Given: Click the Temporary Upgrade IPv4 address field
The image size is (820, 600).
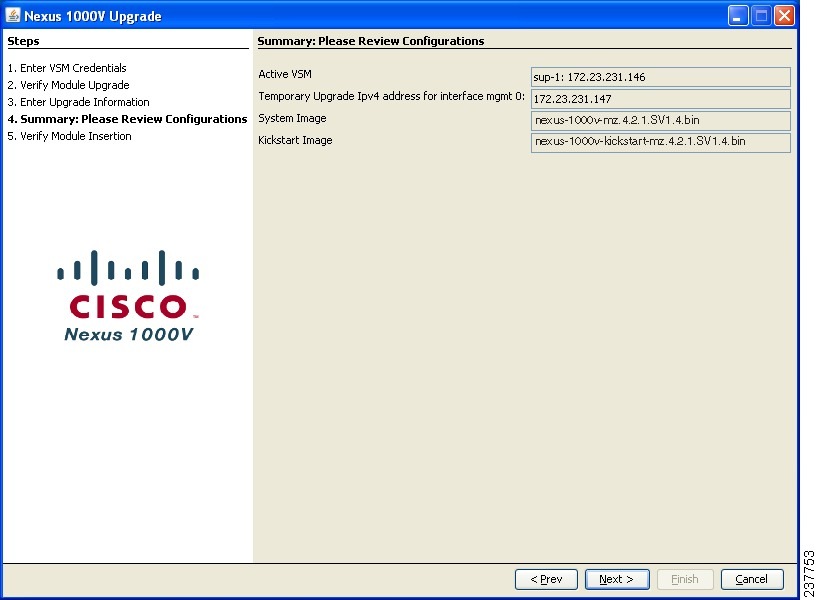Looking at the screenshot, I should [660, 99].
